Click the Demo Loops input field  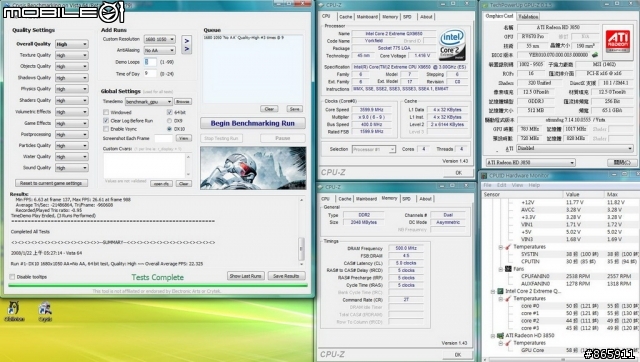click(150, 62)
